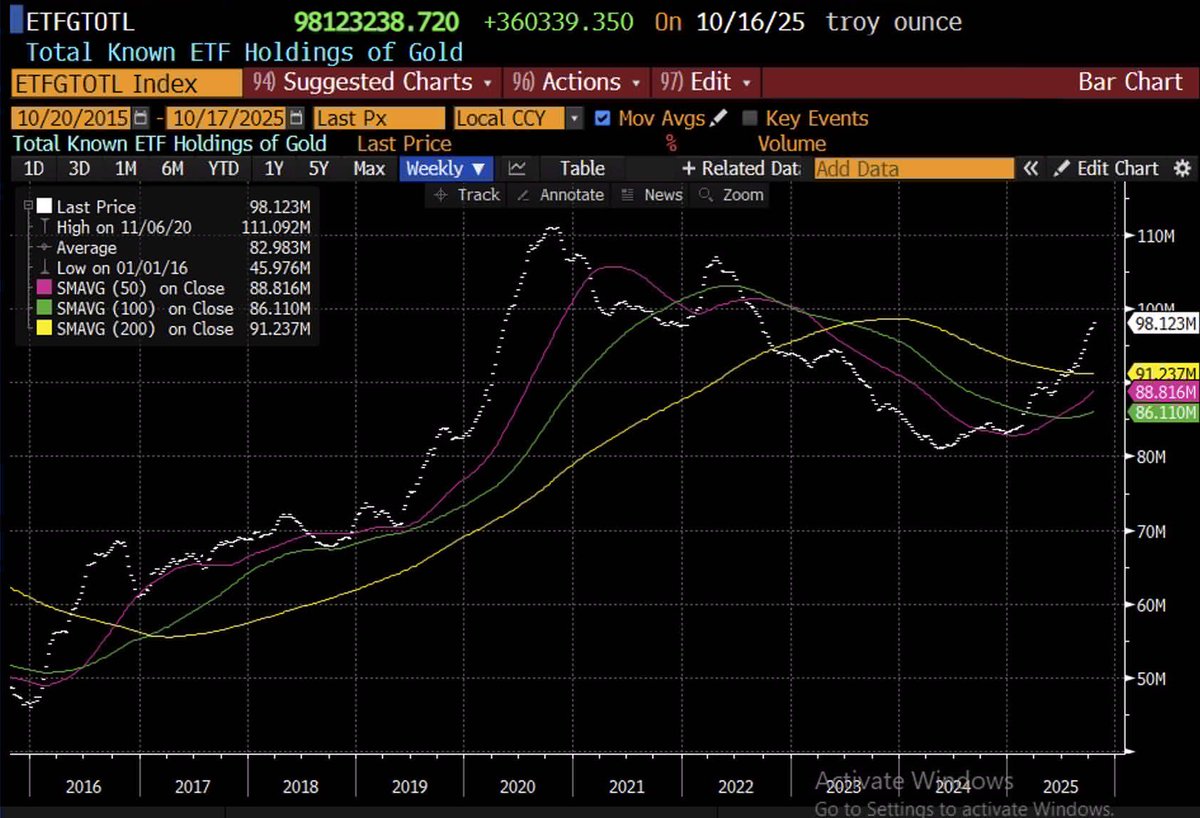
Task: Click the Low on 01/01/16 legend row
Action: coord(172,268)
